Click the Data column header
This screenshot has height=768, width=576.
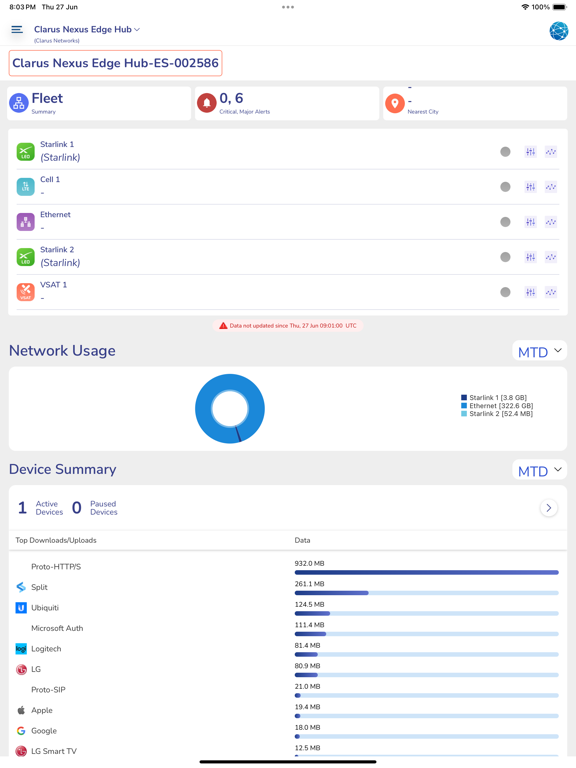coord(302,540)
